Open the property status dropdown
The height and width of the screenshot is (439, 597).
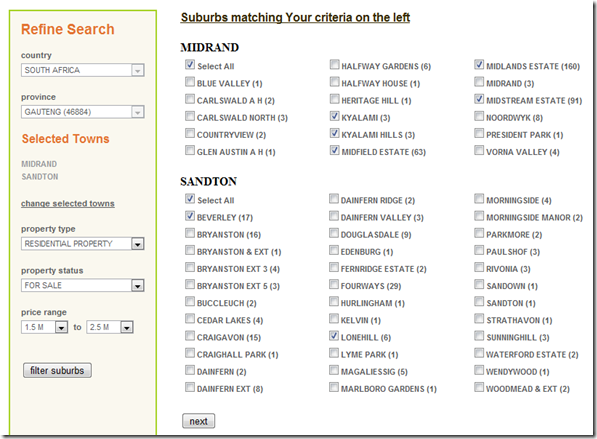[x=83, y=285]
